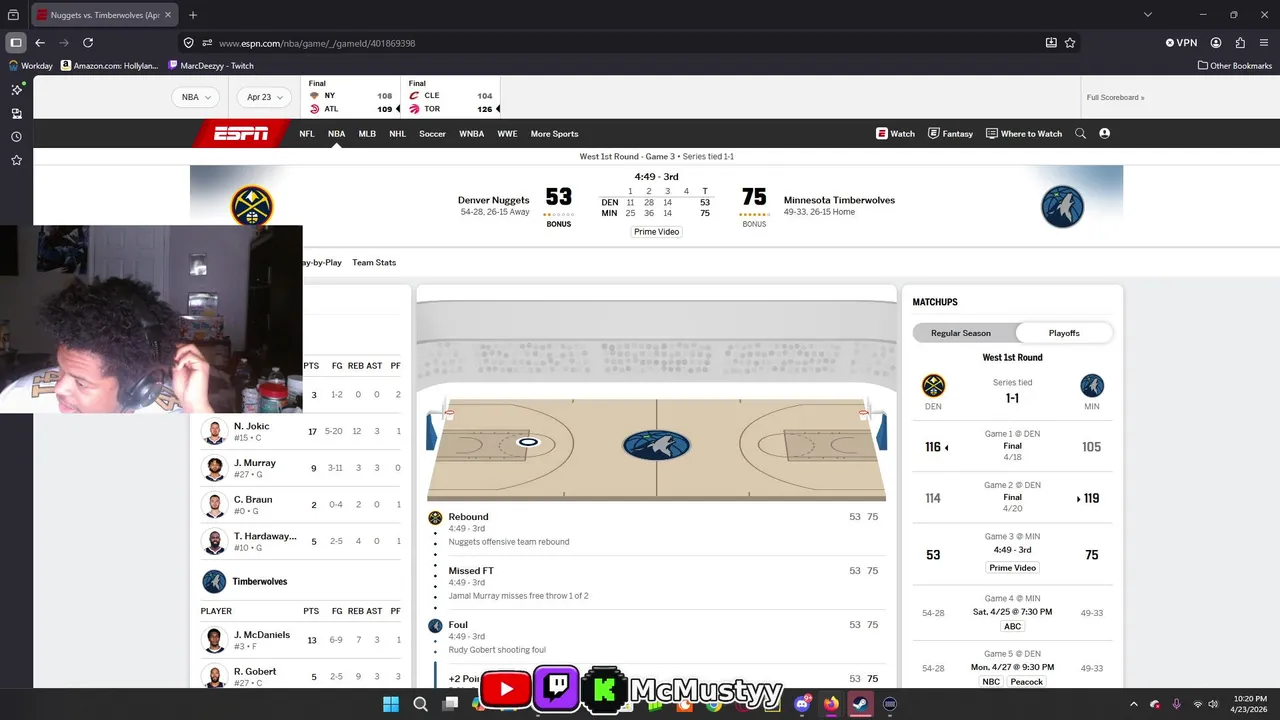Expand More Sports menu

click(554, 133)
